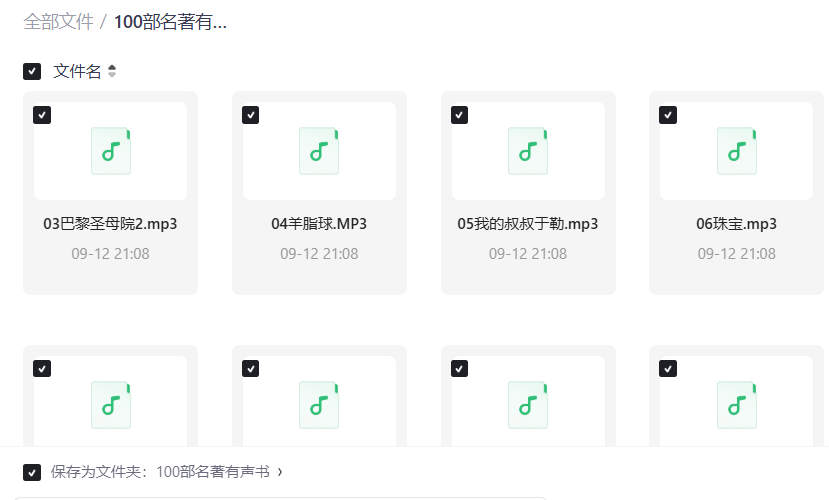Uncheck the 03巴黎圣母院2.mp3 file checkbox
This screenshot has height=500, width=829.
(42, 115)
